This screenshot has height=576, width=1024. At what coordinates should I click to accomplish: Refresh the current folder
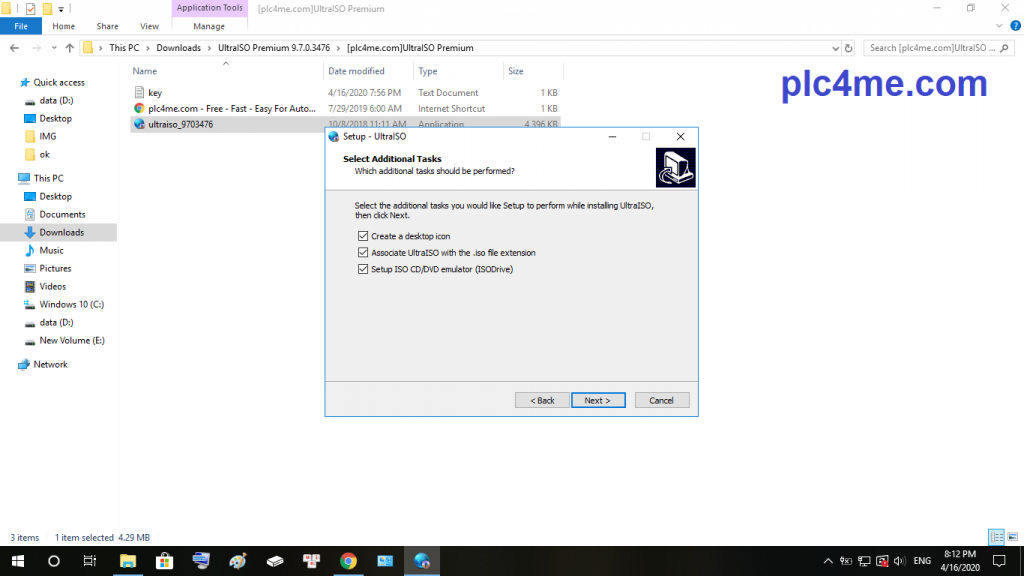848,48
